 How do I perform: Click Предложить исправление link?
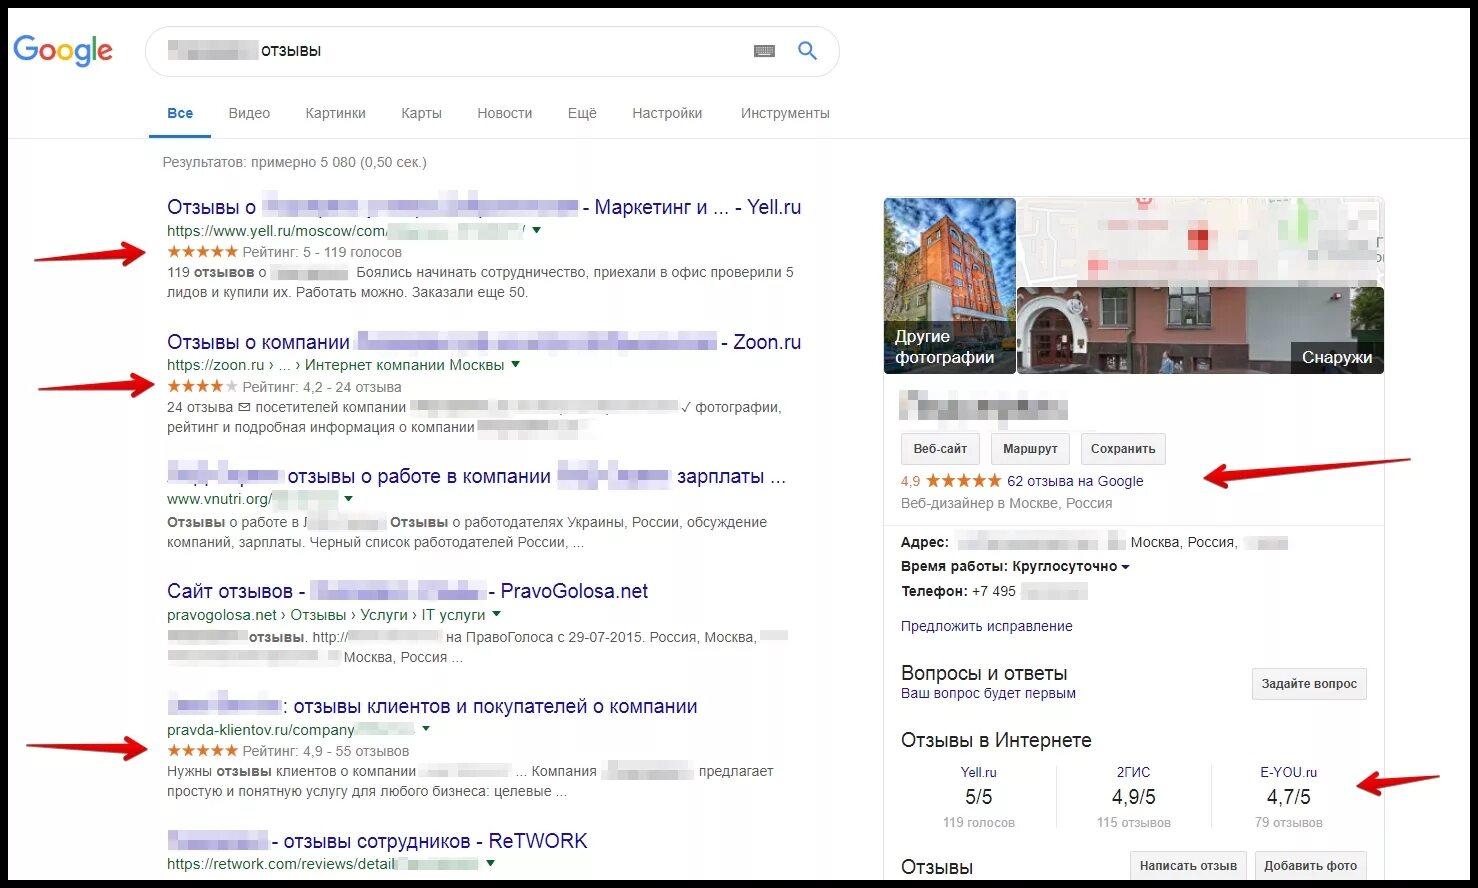(986, 626)
